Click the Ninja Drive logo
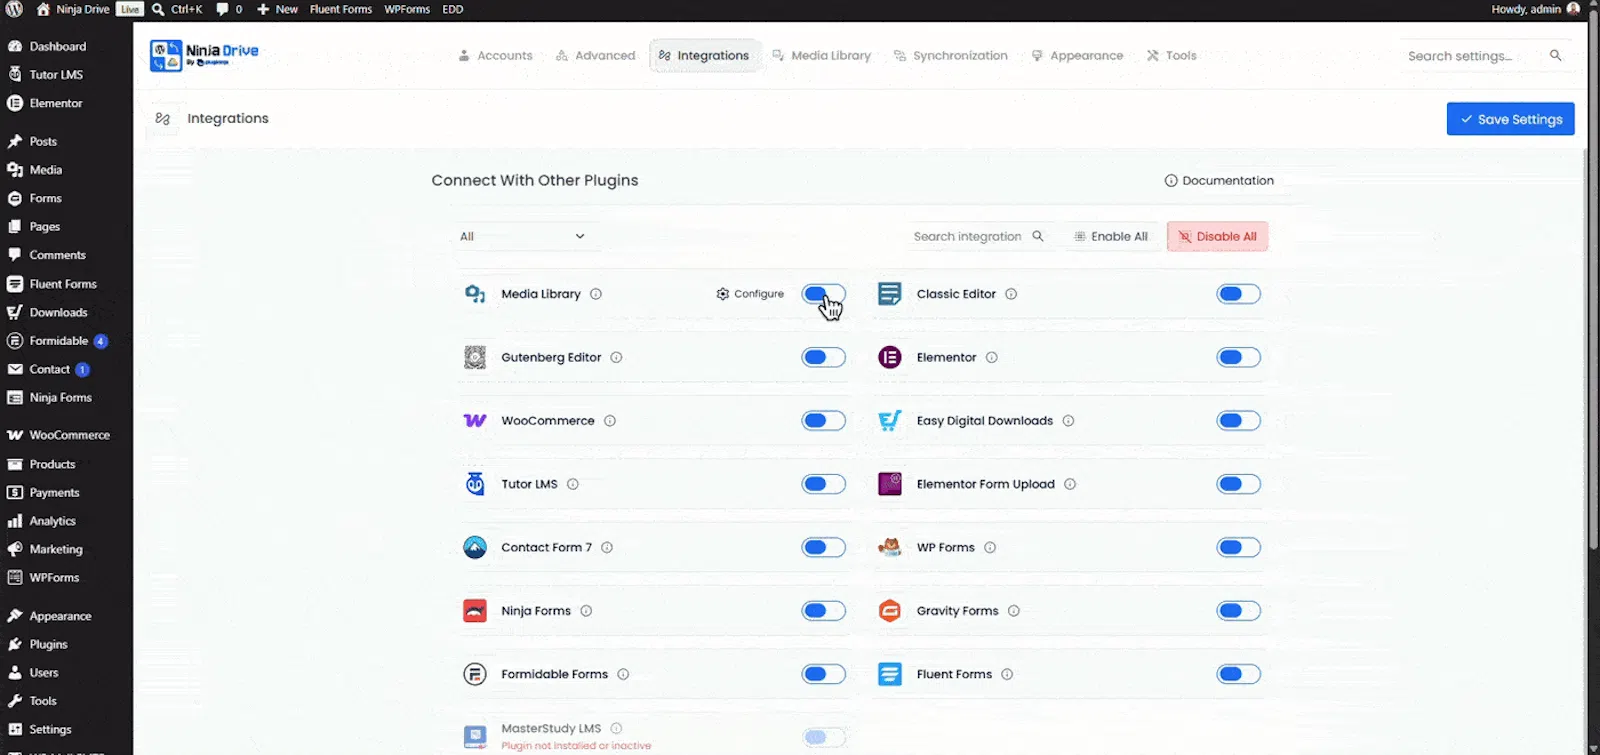This screenshot has width=1600, height=755. click(204, 55)
